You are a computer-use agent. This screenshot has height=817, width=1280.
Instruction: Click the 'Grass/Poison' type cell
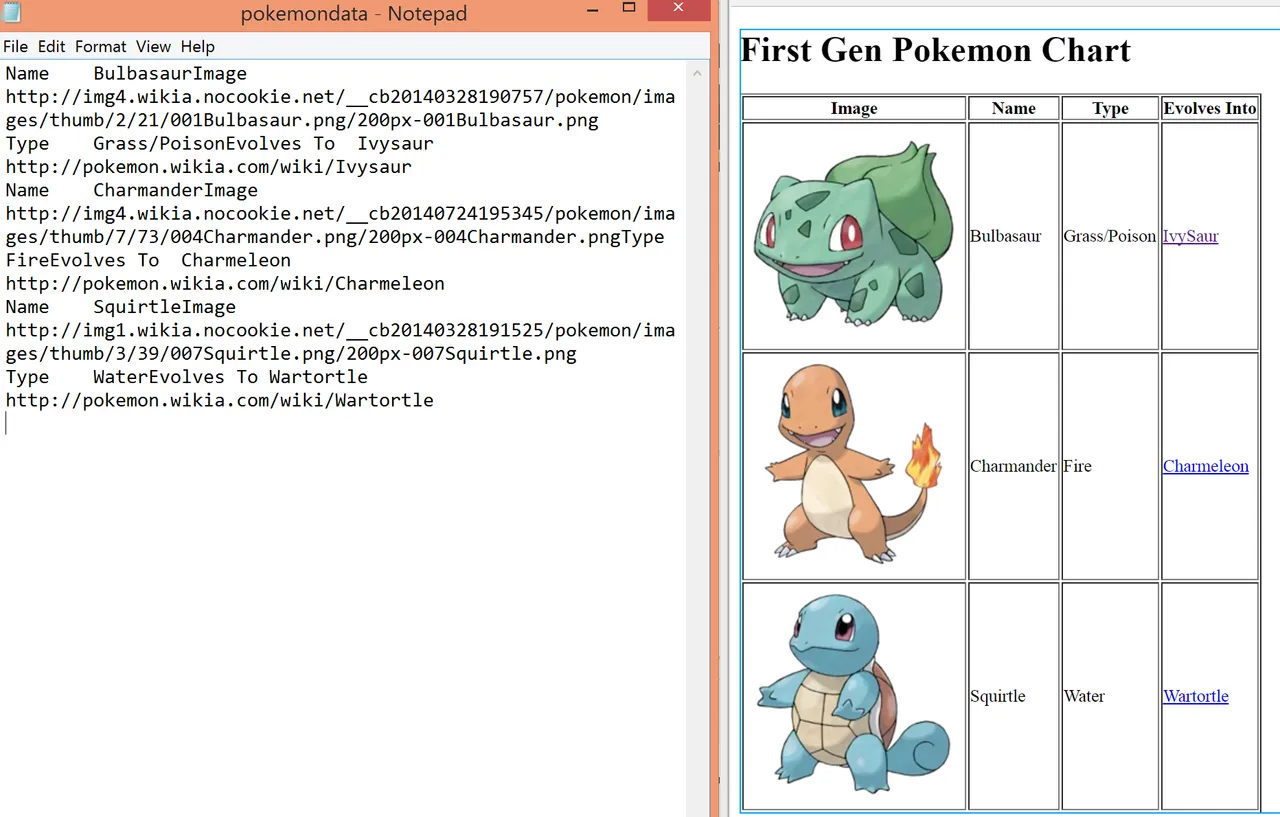pyautogui.click(x=1110, y=236)
